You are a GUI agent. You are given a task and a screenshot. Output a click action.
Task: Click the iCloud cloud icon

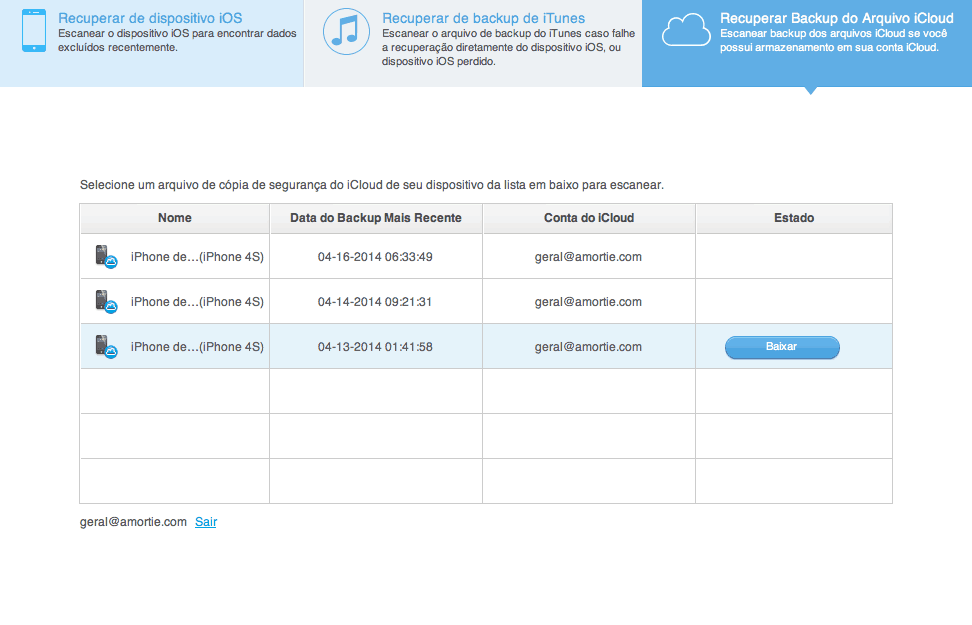coord(686,30)
